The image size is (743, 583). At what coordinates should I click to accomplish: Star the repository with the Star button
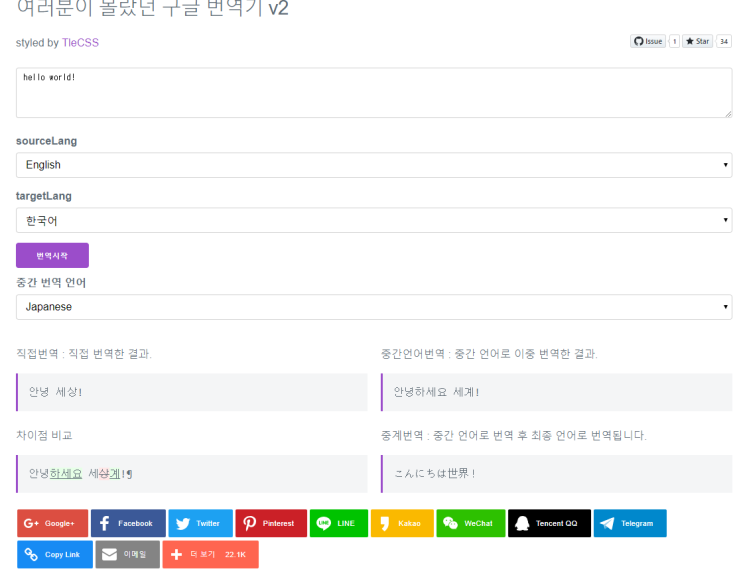point(698,41)
